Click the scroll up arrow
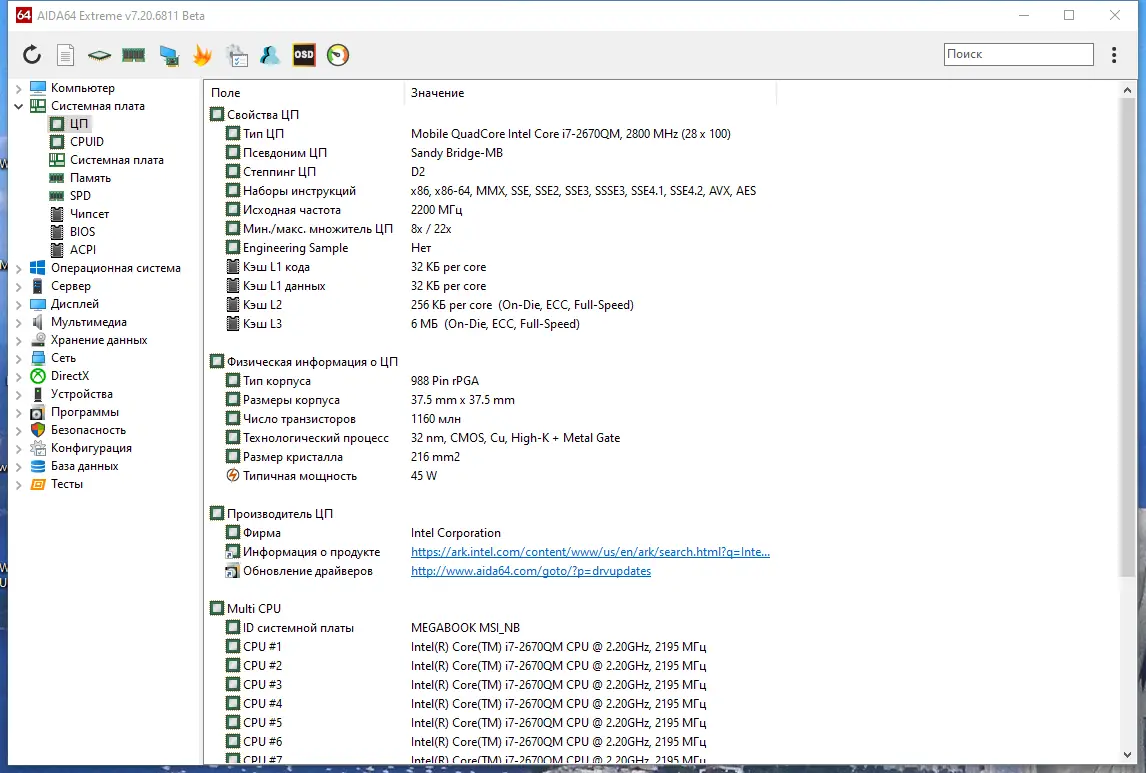 tap(1127, 90)
